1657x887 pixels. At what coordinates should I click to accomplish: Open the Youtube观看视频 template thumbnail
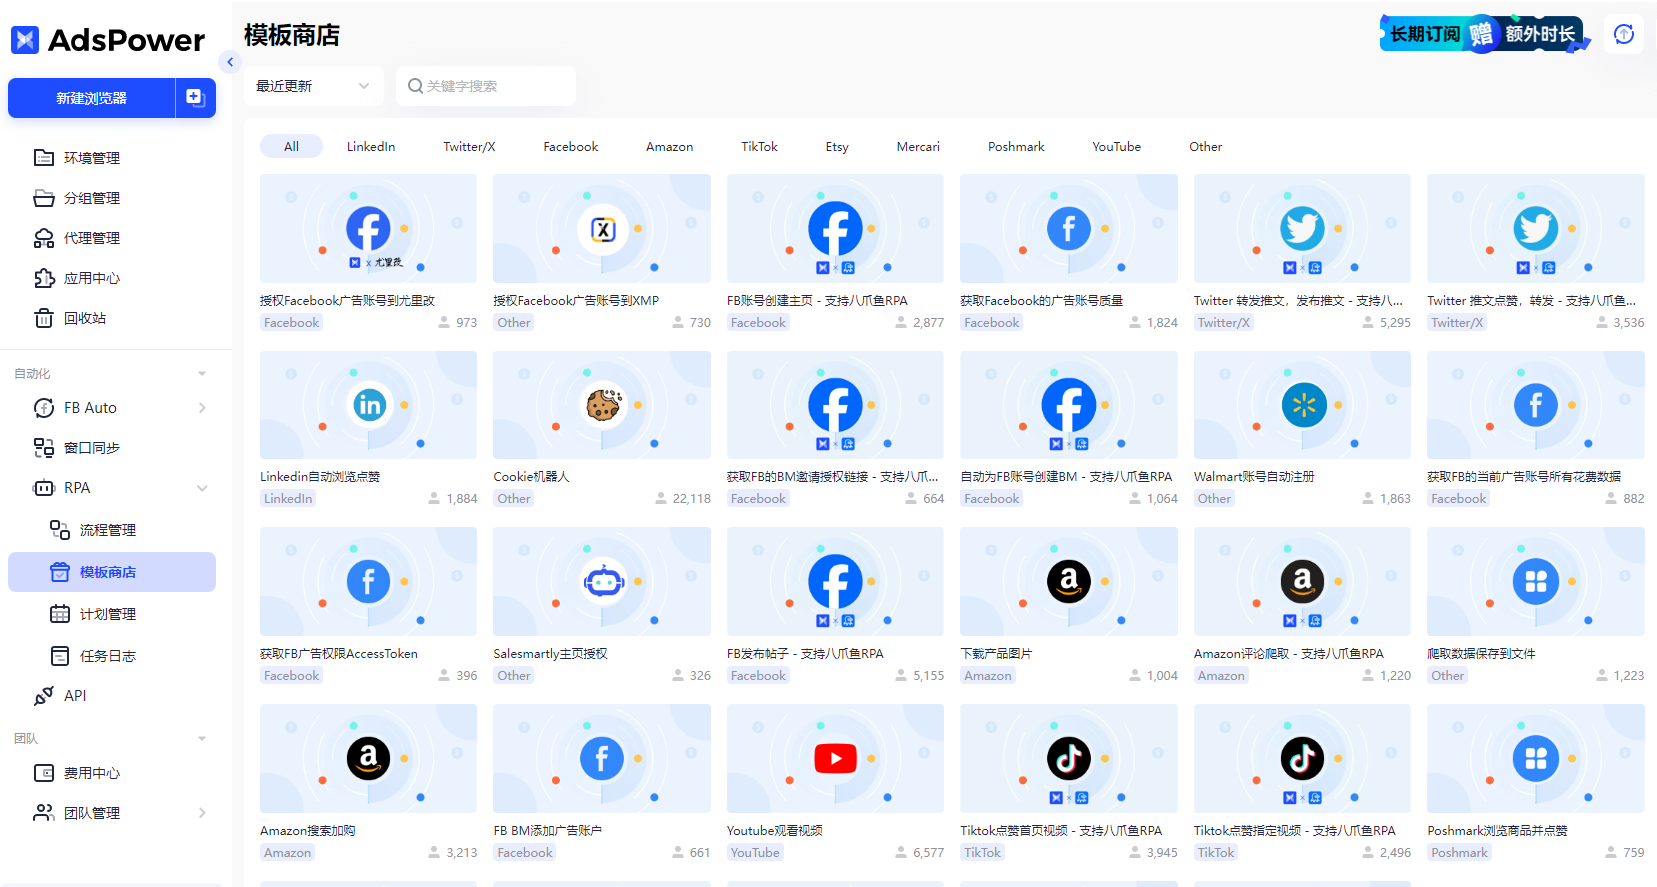[835, 758]
